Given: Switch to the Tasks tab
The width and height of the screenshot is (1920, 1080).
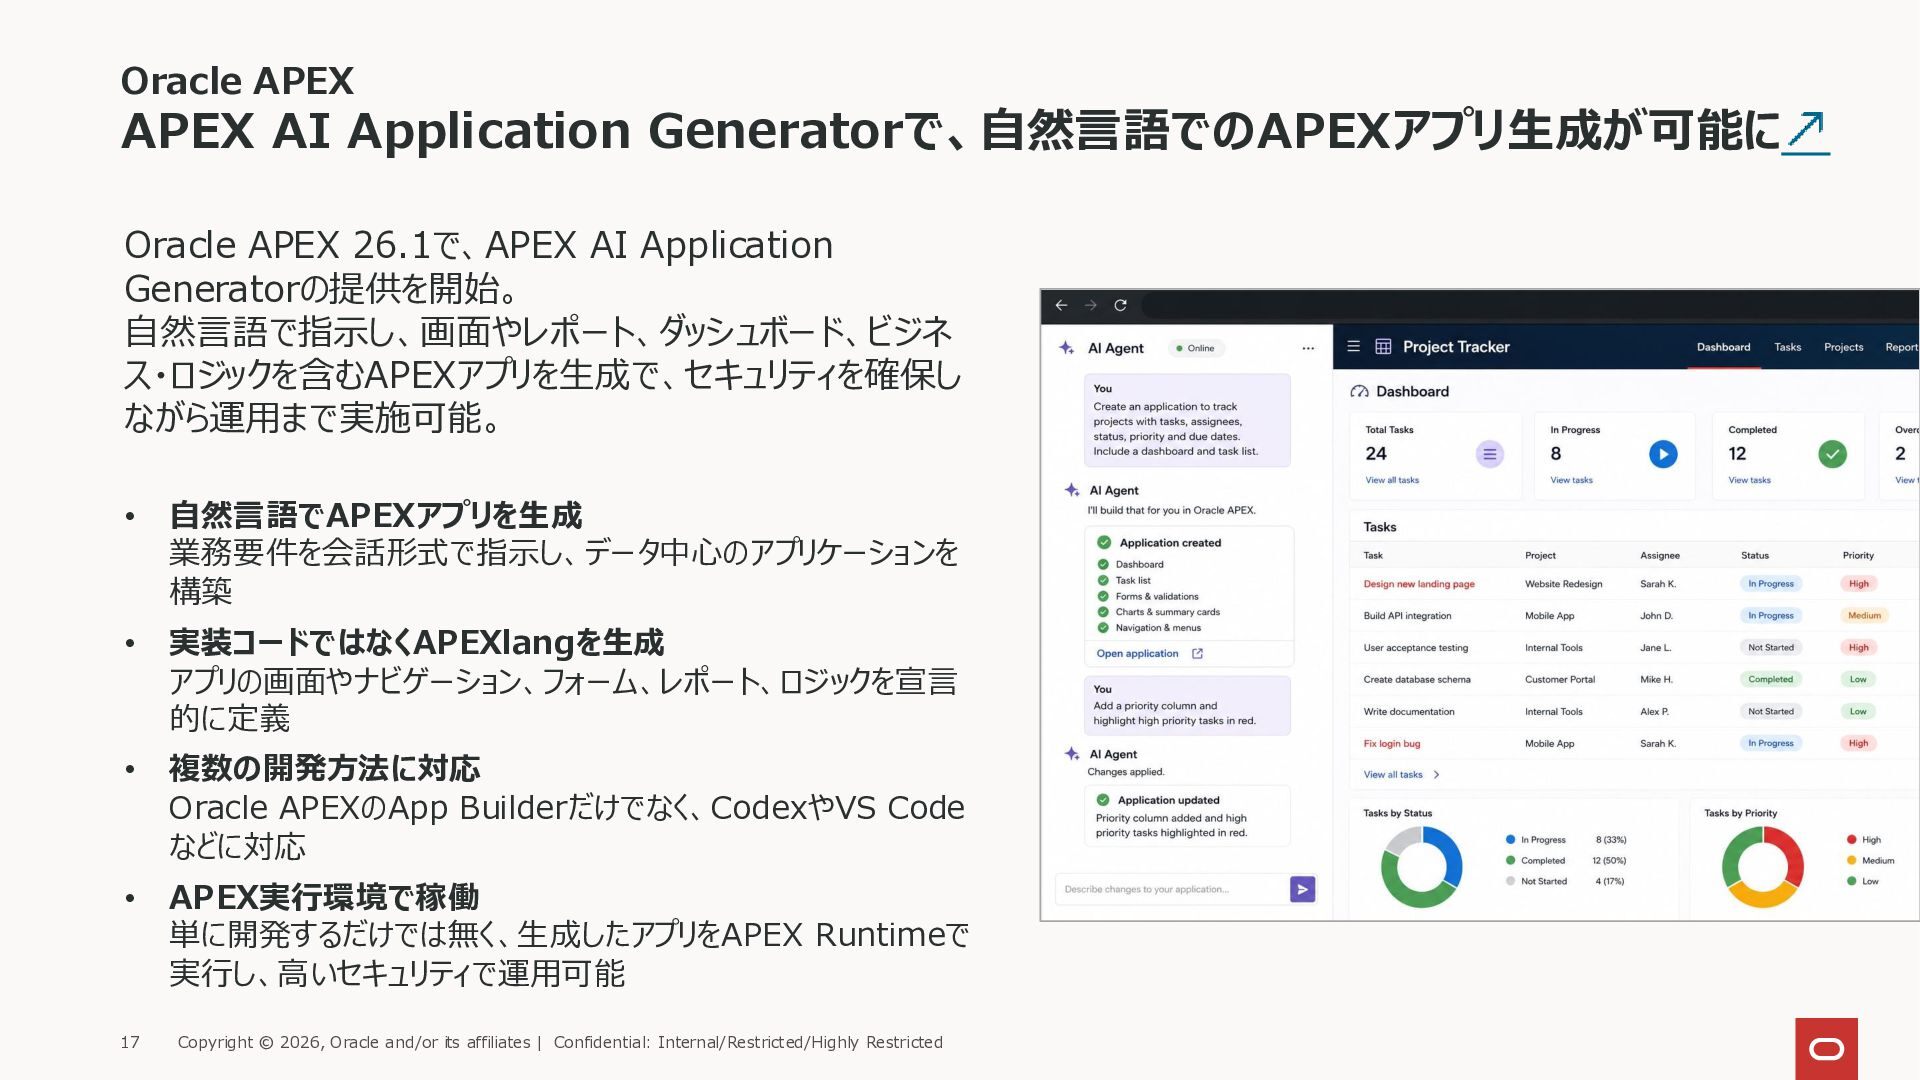Looking at the screenshot, I should (x=1787, y=347).
